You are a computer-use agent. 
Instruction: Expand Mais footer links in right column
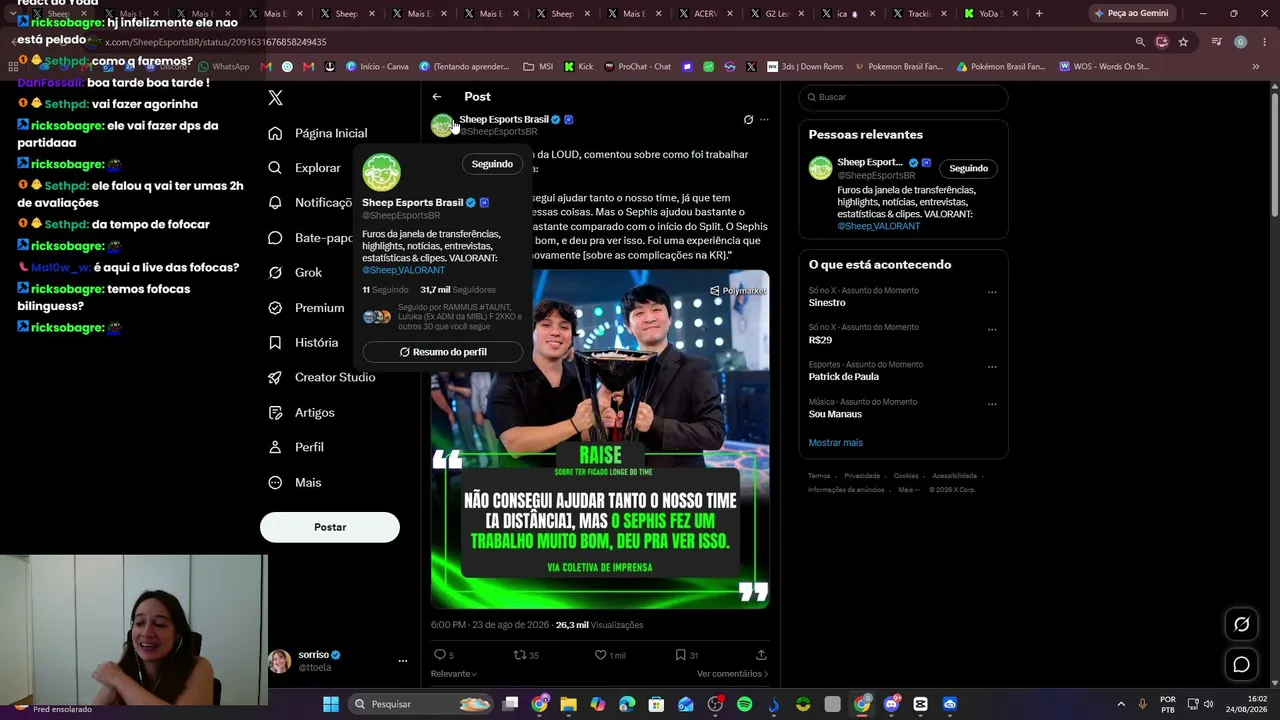point(908,490)
